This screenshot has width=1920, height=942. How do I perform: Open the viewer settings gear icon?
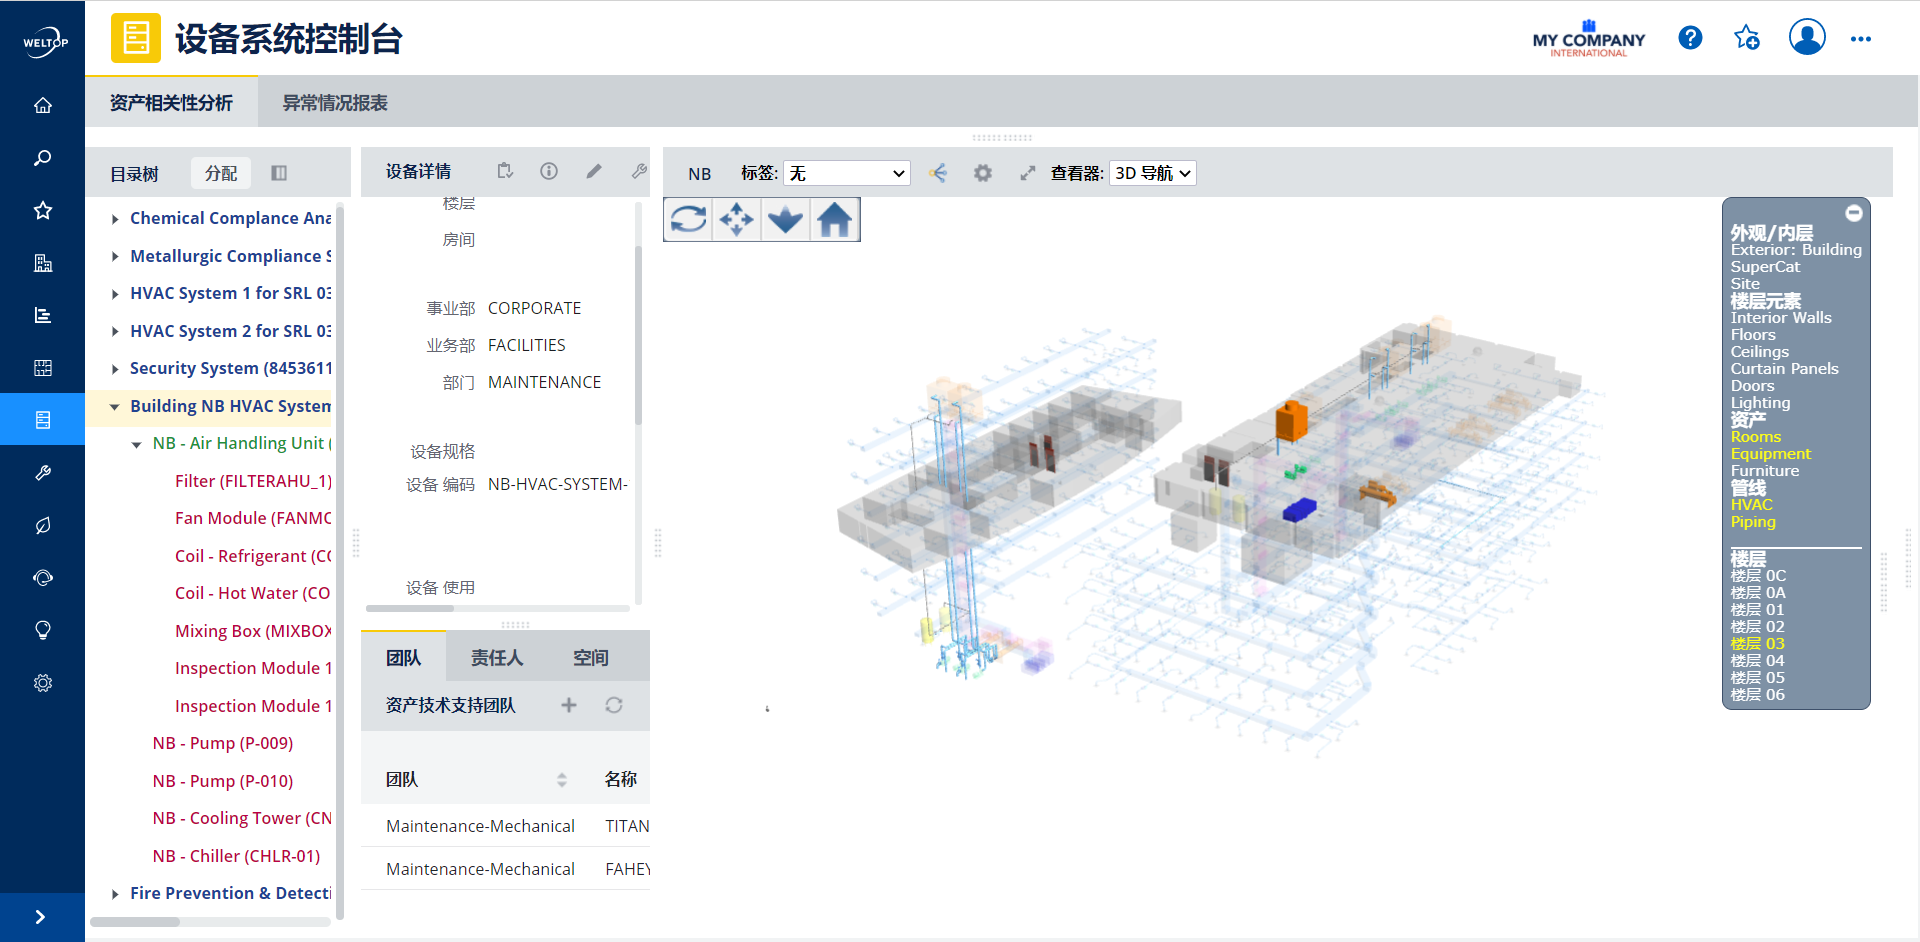983,173
